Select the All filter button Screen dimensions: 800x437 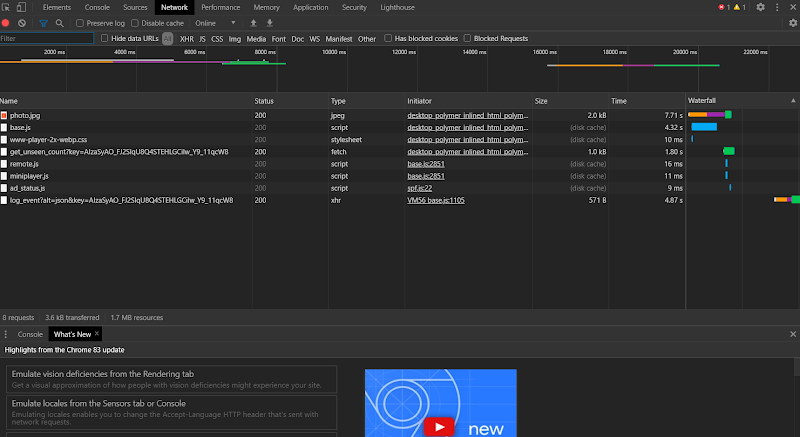[167, 39]
